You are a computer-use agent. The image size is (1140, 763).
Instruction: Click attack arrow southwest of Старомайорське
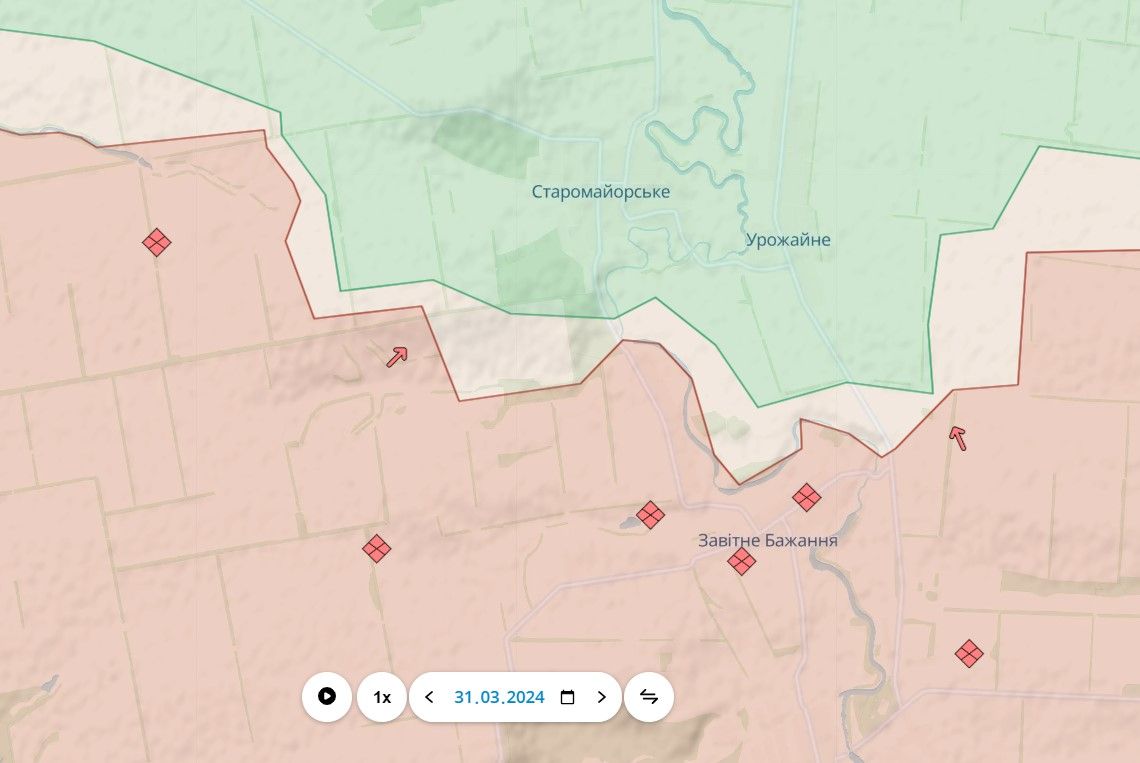click(x=398, y=356)
